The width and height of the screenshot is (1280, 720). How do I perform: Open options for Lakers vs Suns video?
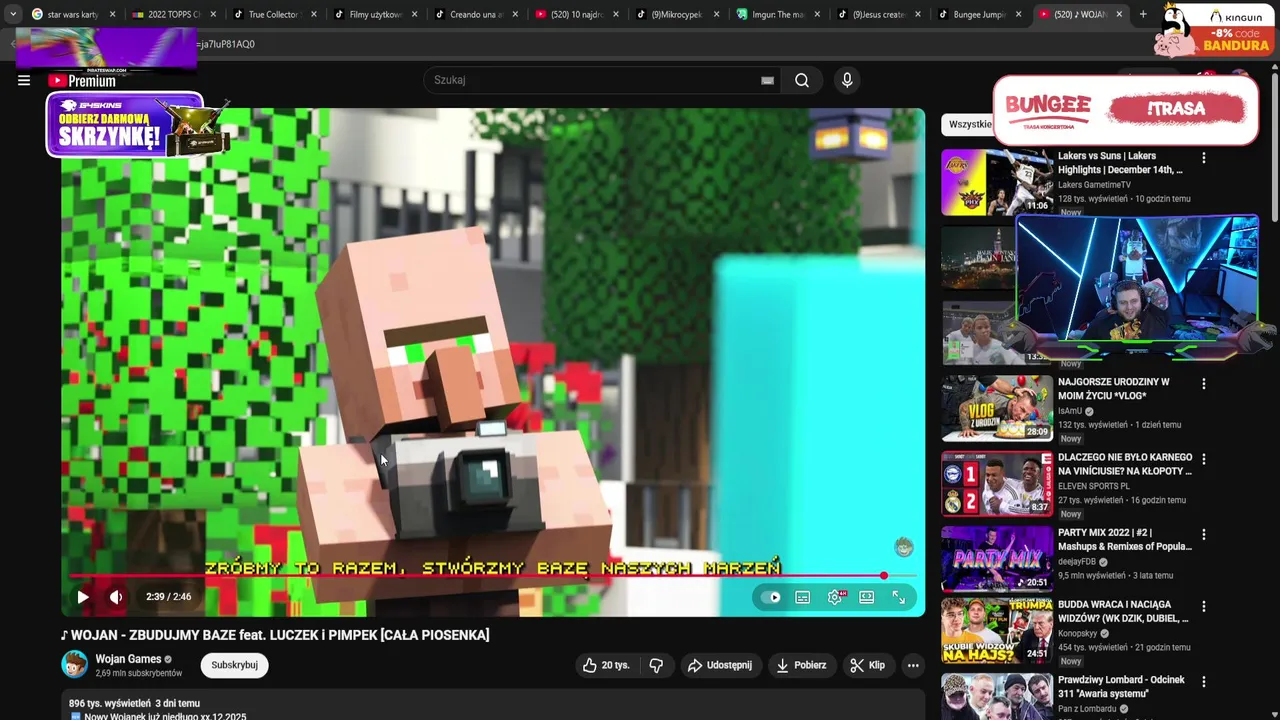pos(1204,158)
